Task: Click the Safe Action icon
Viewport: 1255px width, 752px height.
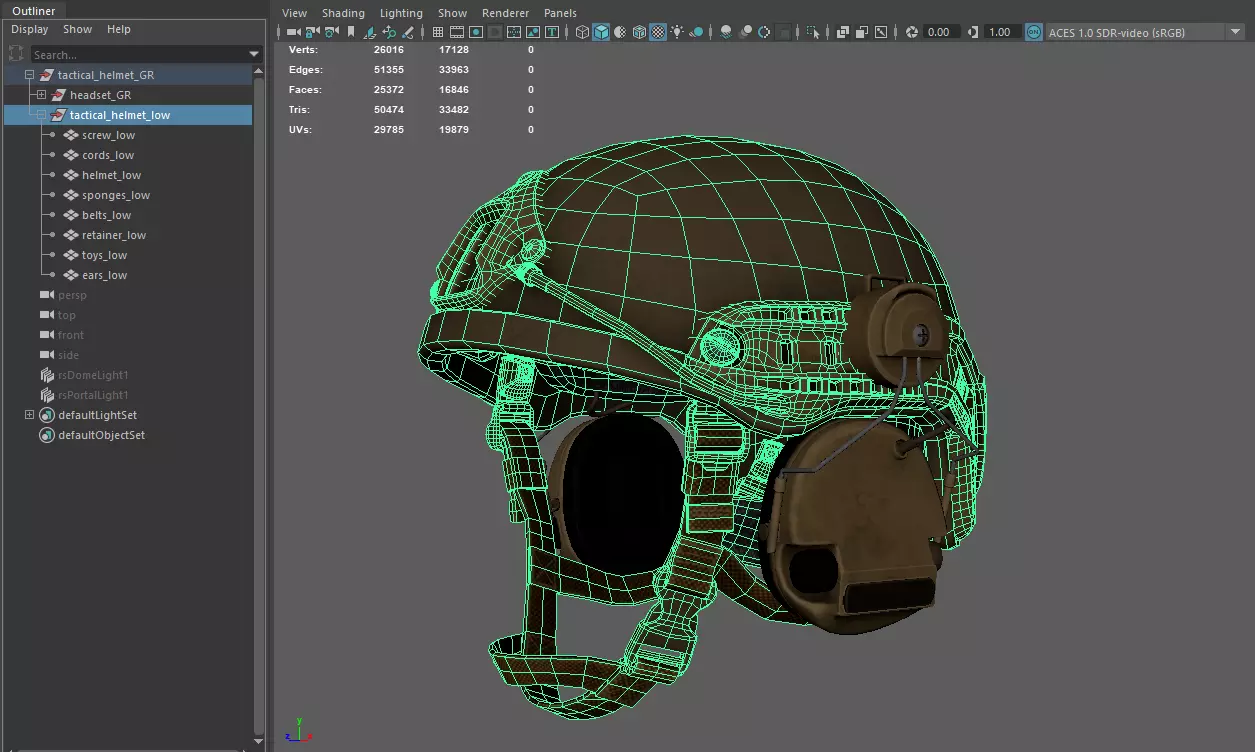Action: [533, 32]
